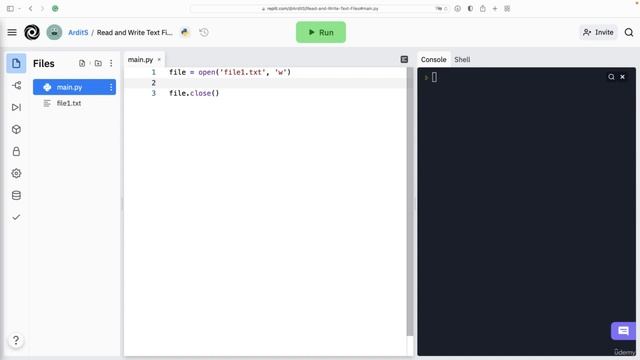Select the 'Read and Write Text Fi...' repl title
Screen dimensions: 640x360
point(134,32)
